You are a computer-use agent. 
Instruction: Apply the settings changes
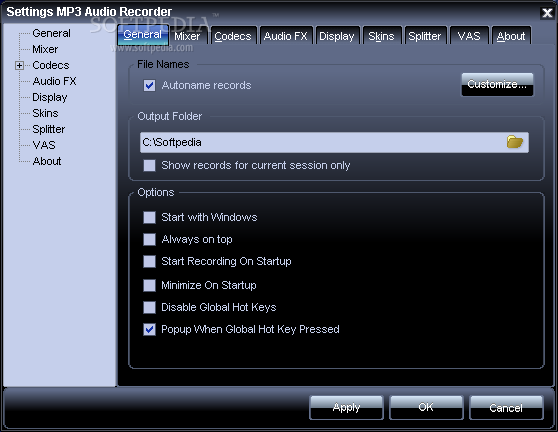coord(346,407)
